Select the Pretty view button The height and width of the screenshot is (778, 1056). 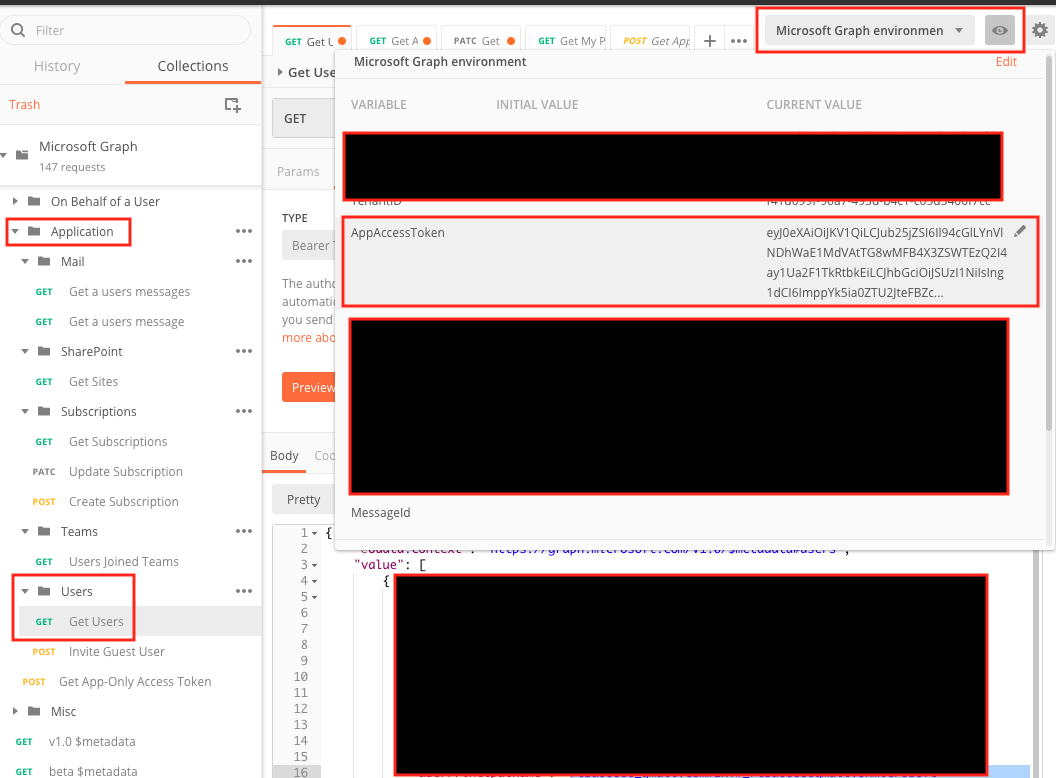pyautogui.click(x=304, y=499)
